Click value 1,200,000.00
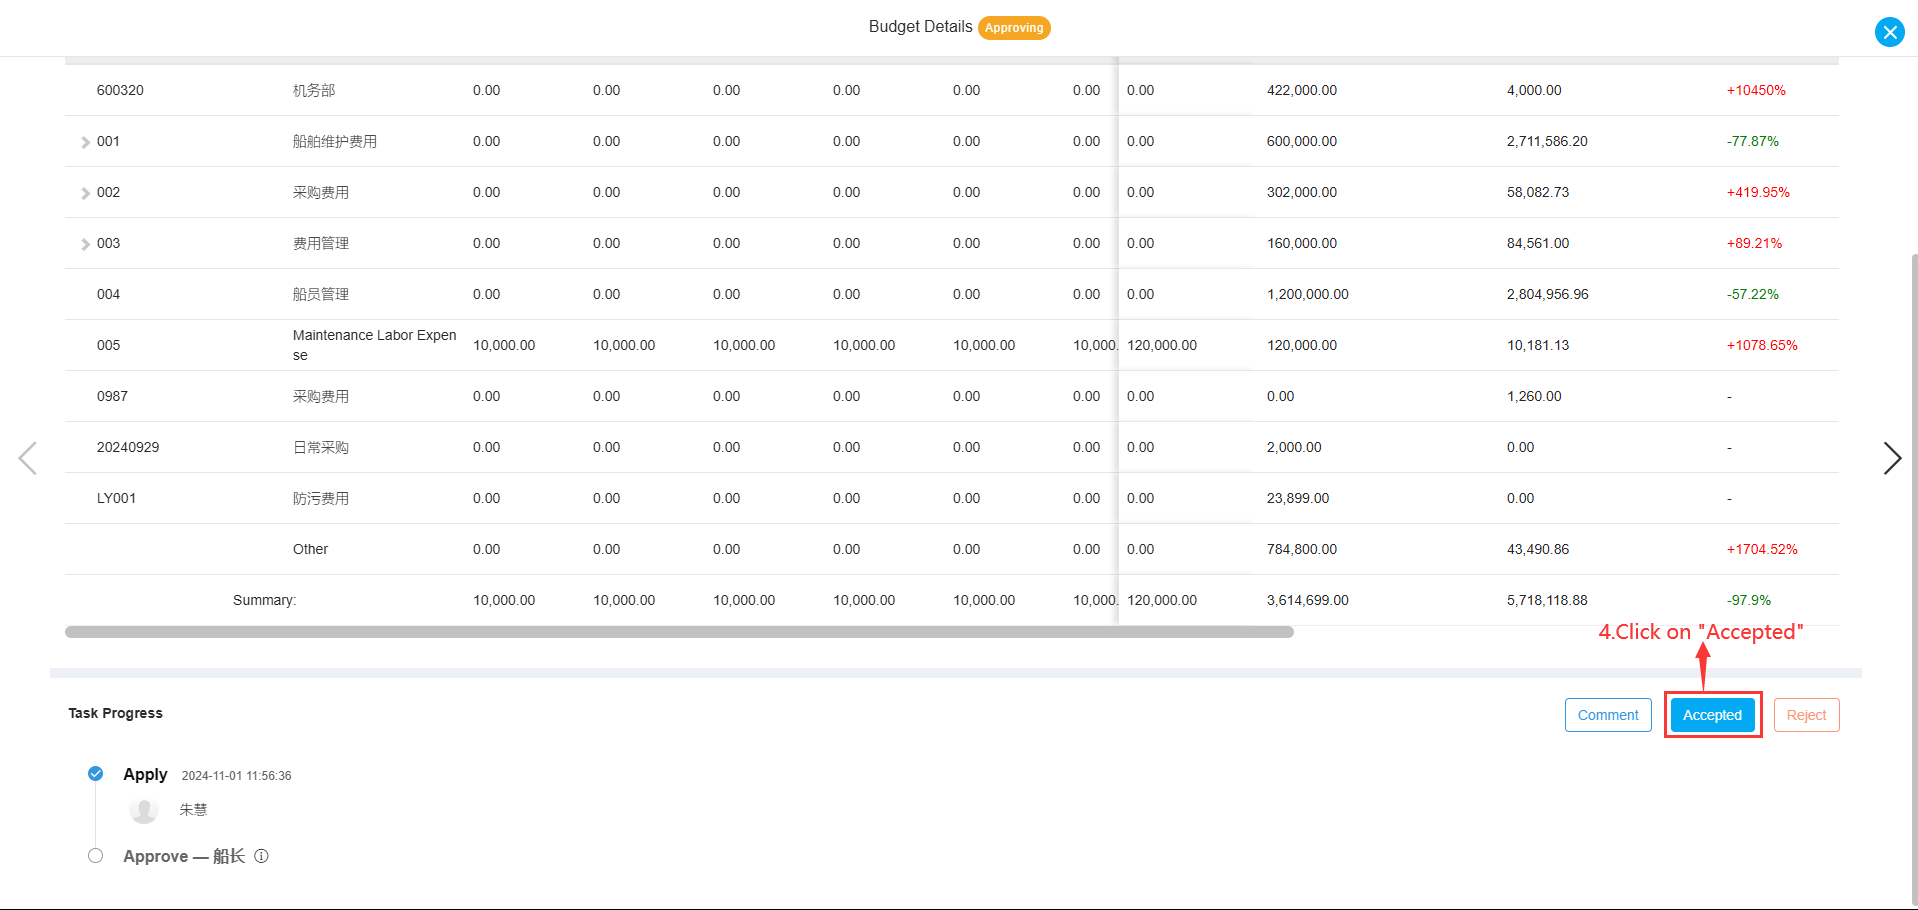 (x=1308, y=294)
